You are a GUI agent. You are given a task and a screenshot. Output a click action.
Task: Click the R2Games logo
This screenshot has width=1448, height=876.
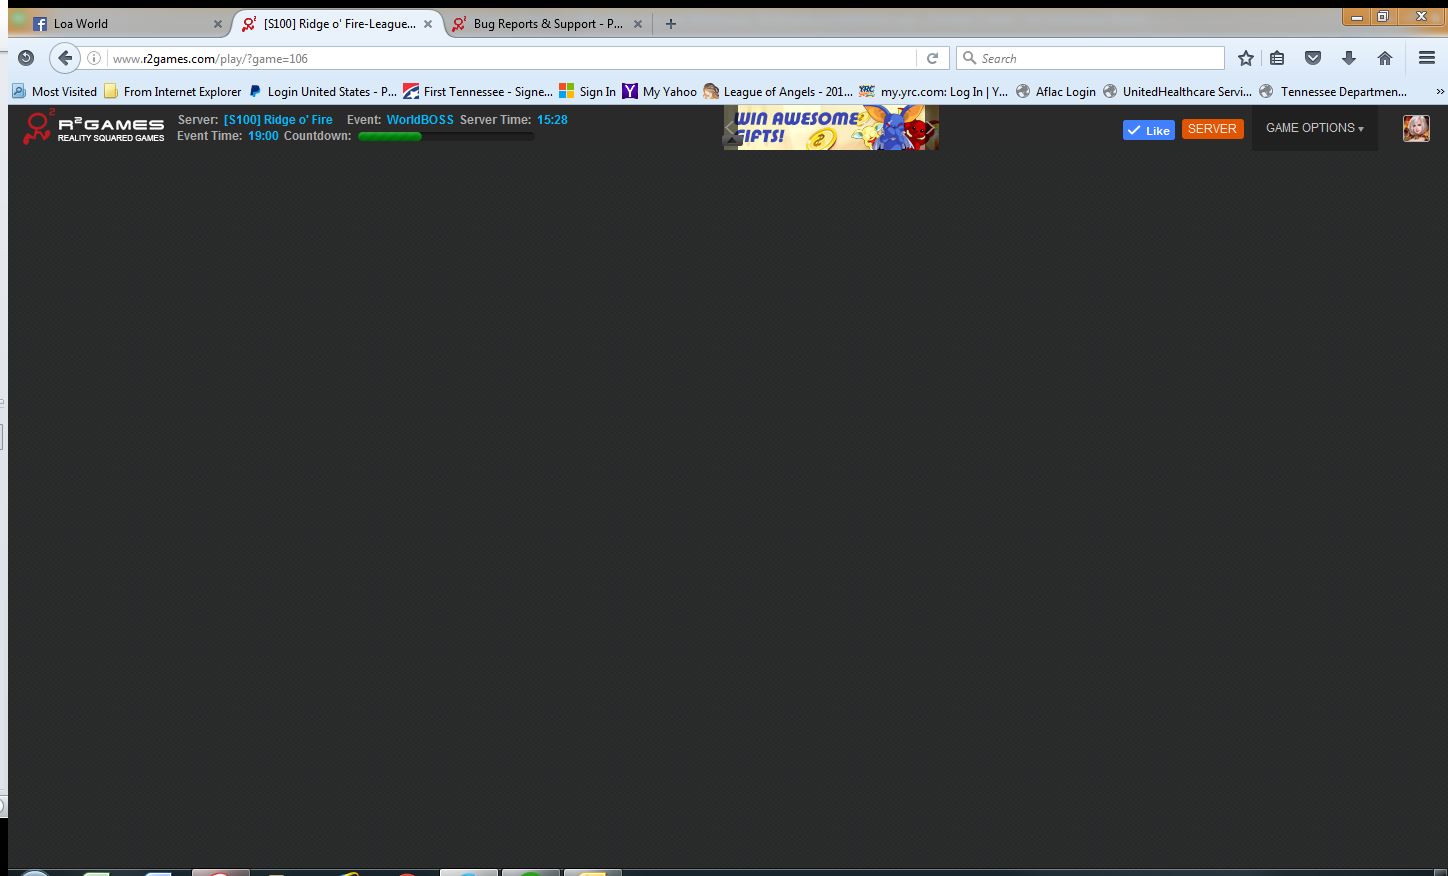click(x=93, y=128)
